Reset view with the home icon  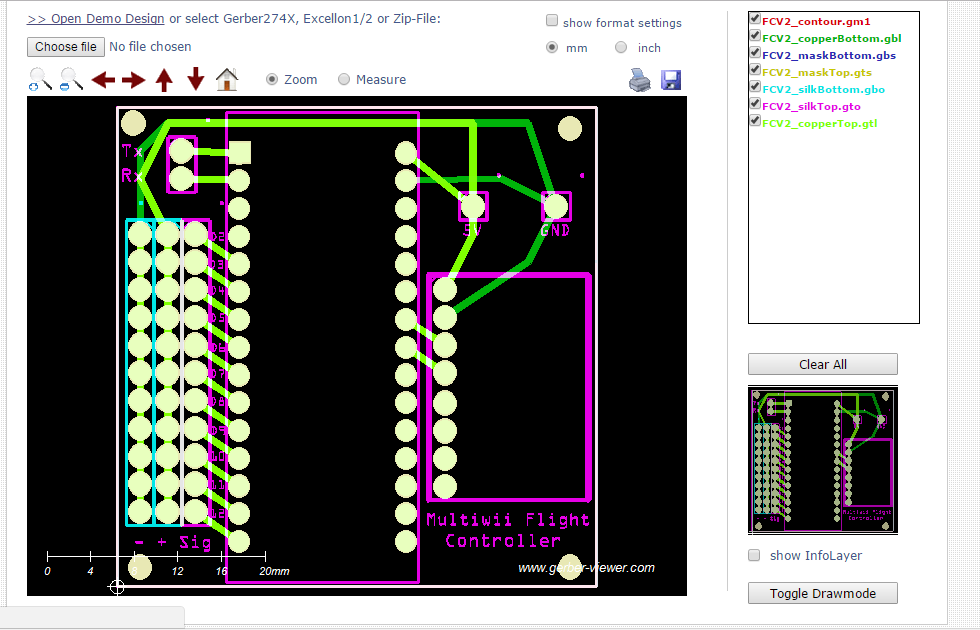226,78
